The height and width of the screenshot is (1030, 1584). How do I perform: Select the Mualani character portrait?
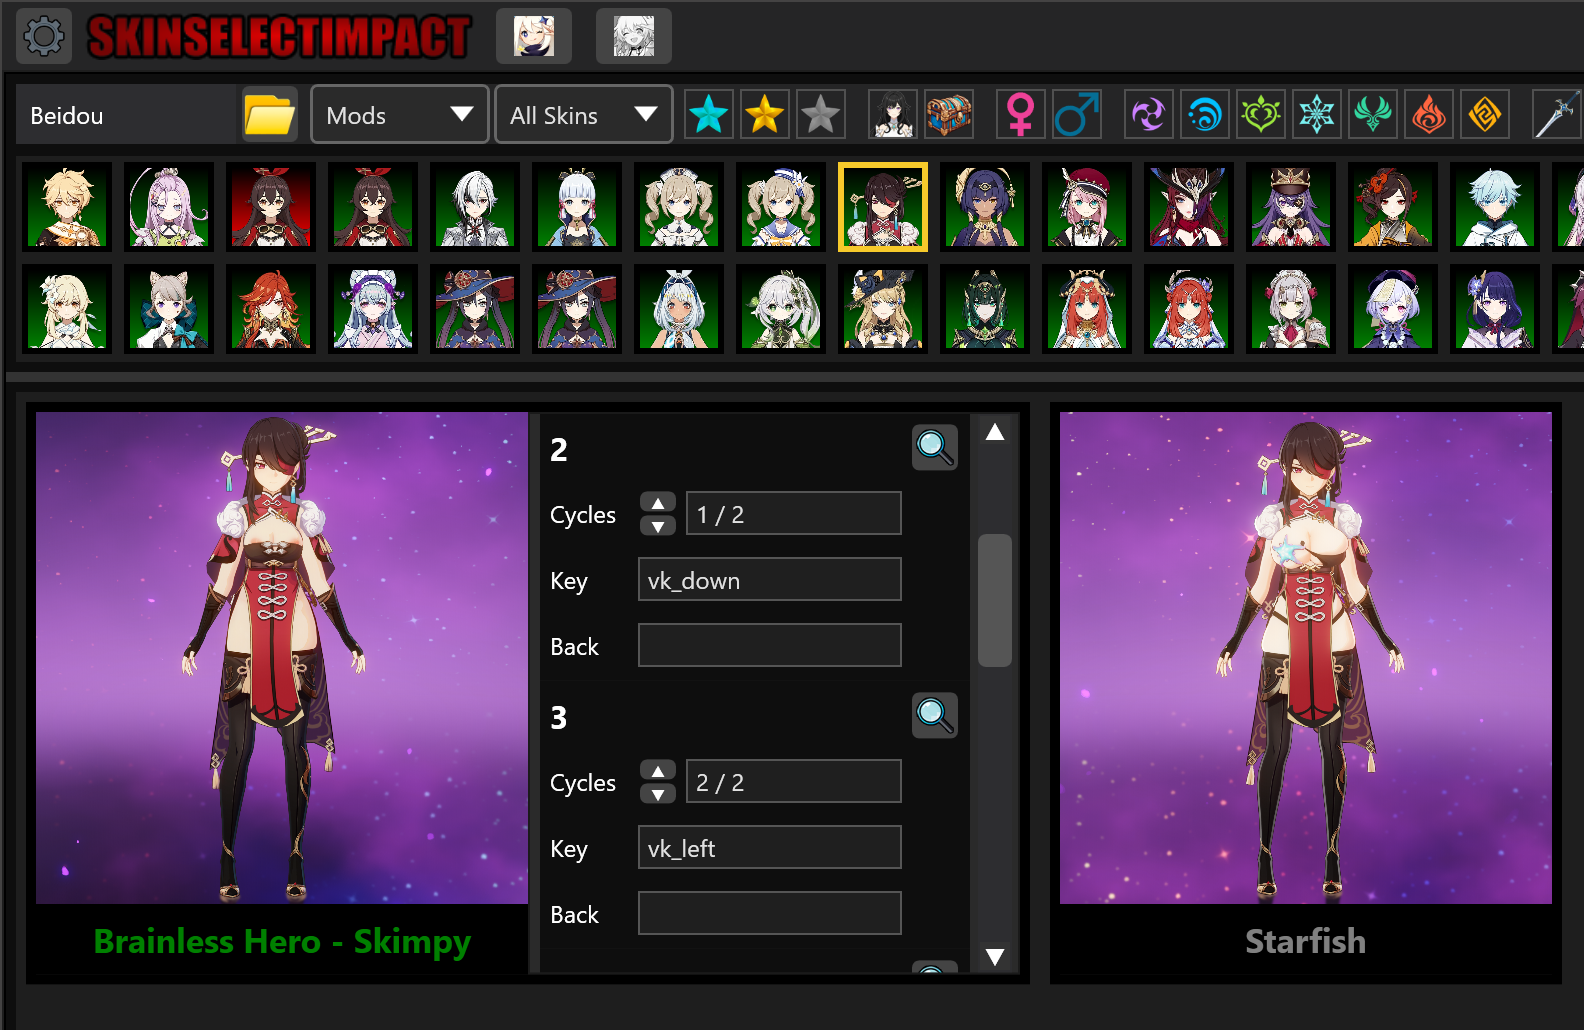point(679,308)
